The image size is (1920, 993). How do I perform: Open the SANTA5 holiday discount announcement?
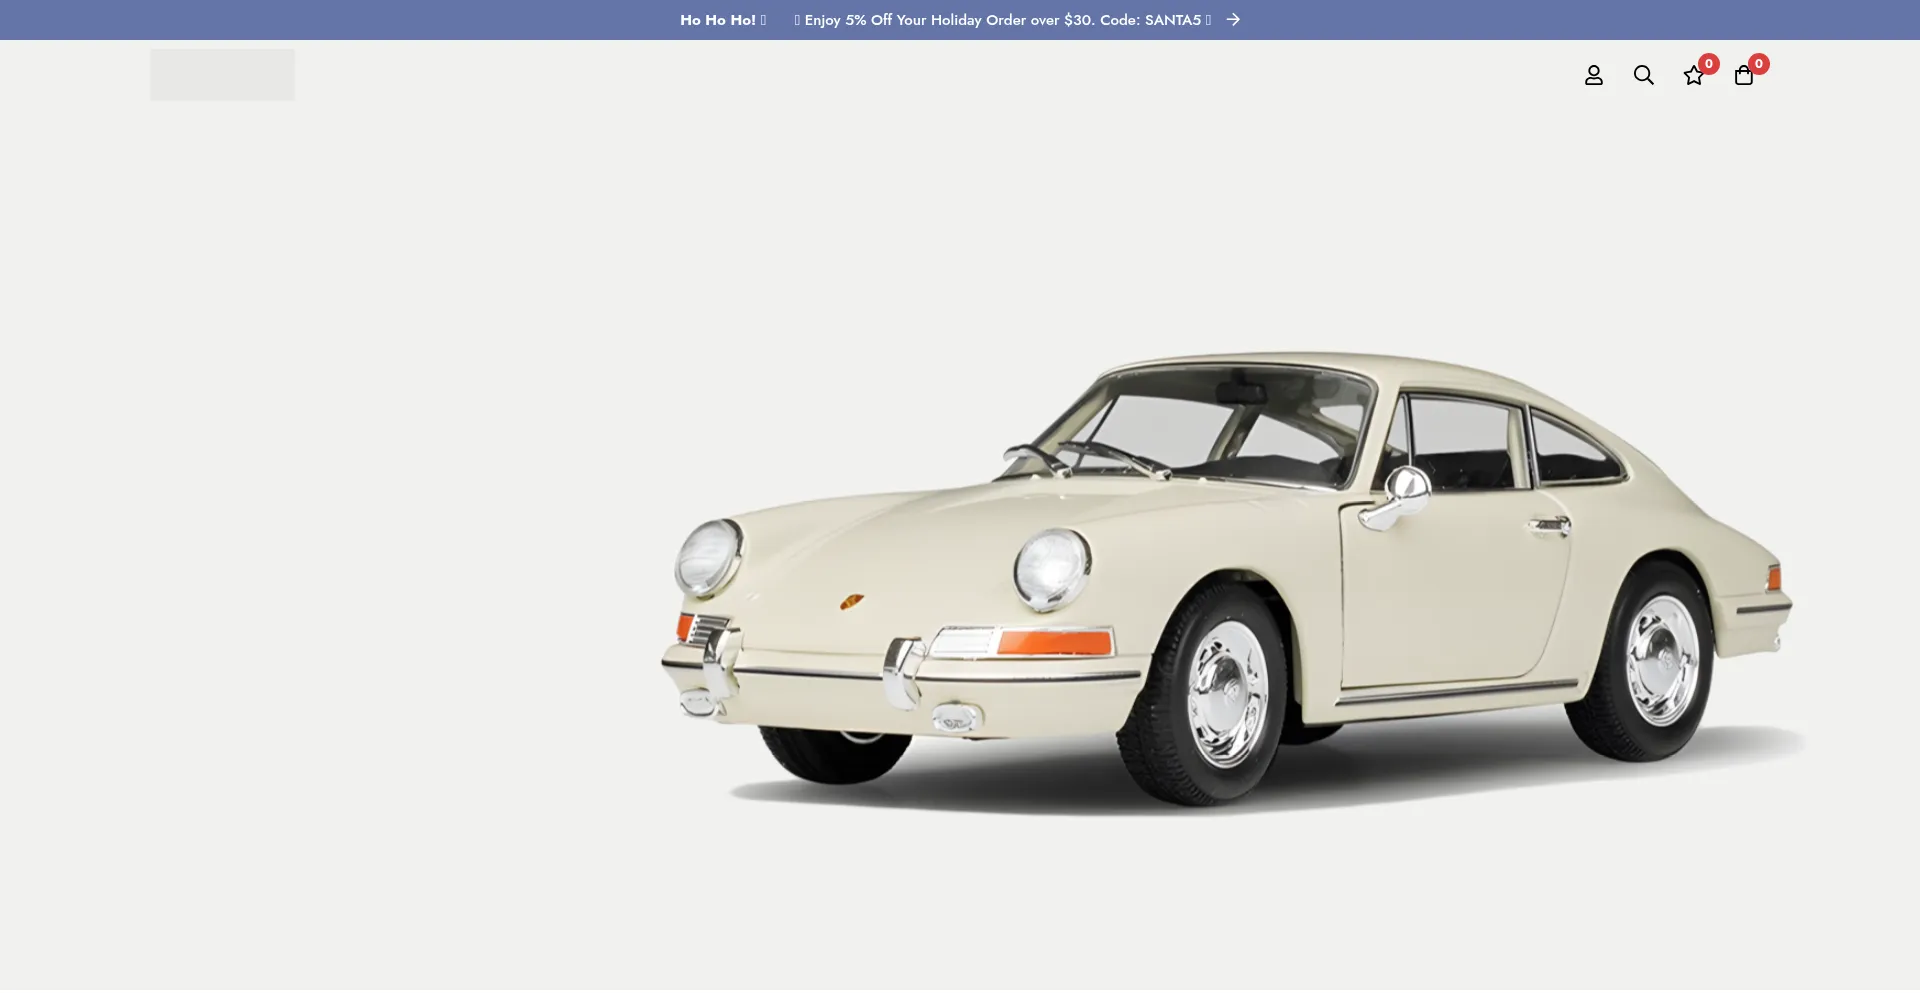(x=1000, y=19)
